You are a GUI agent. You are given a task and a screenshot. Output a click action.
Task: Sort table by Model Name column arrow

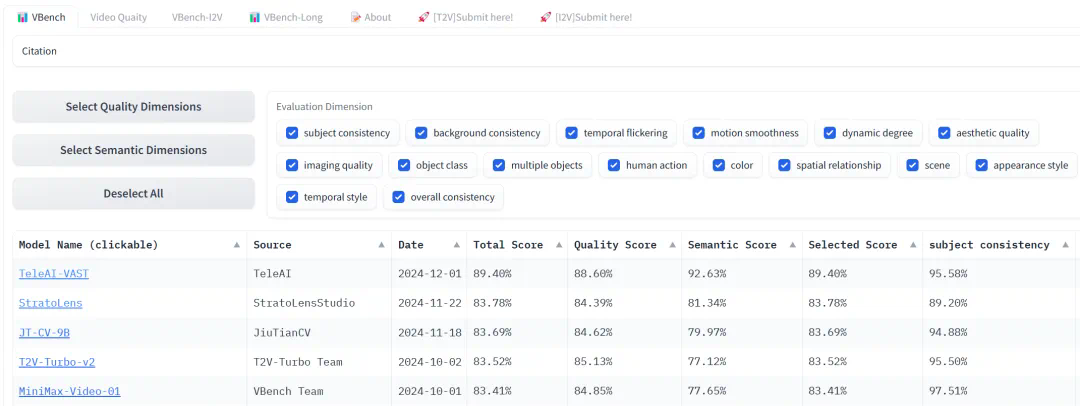[237, 245]
